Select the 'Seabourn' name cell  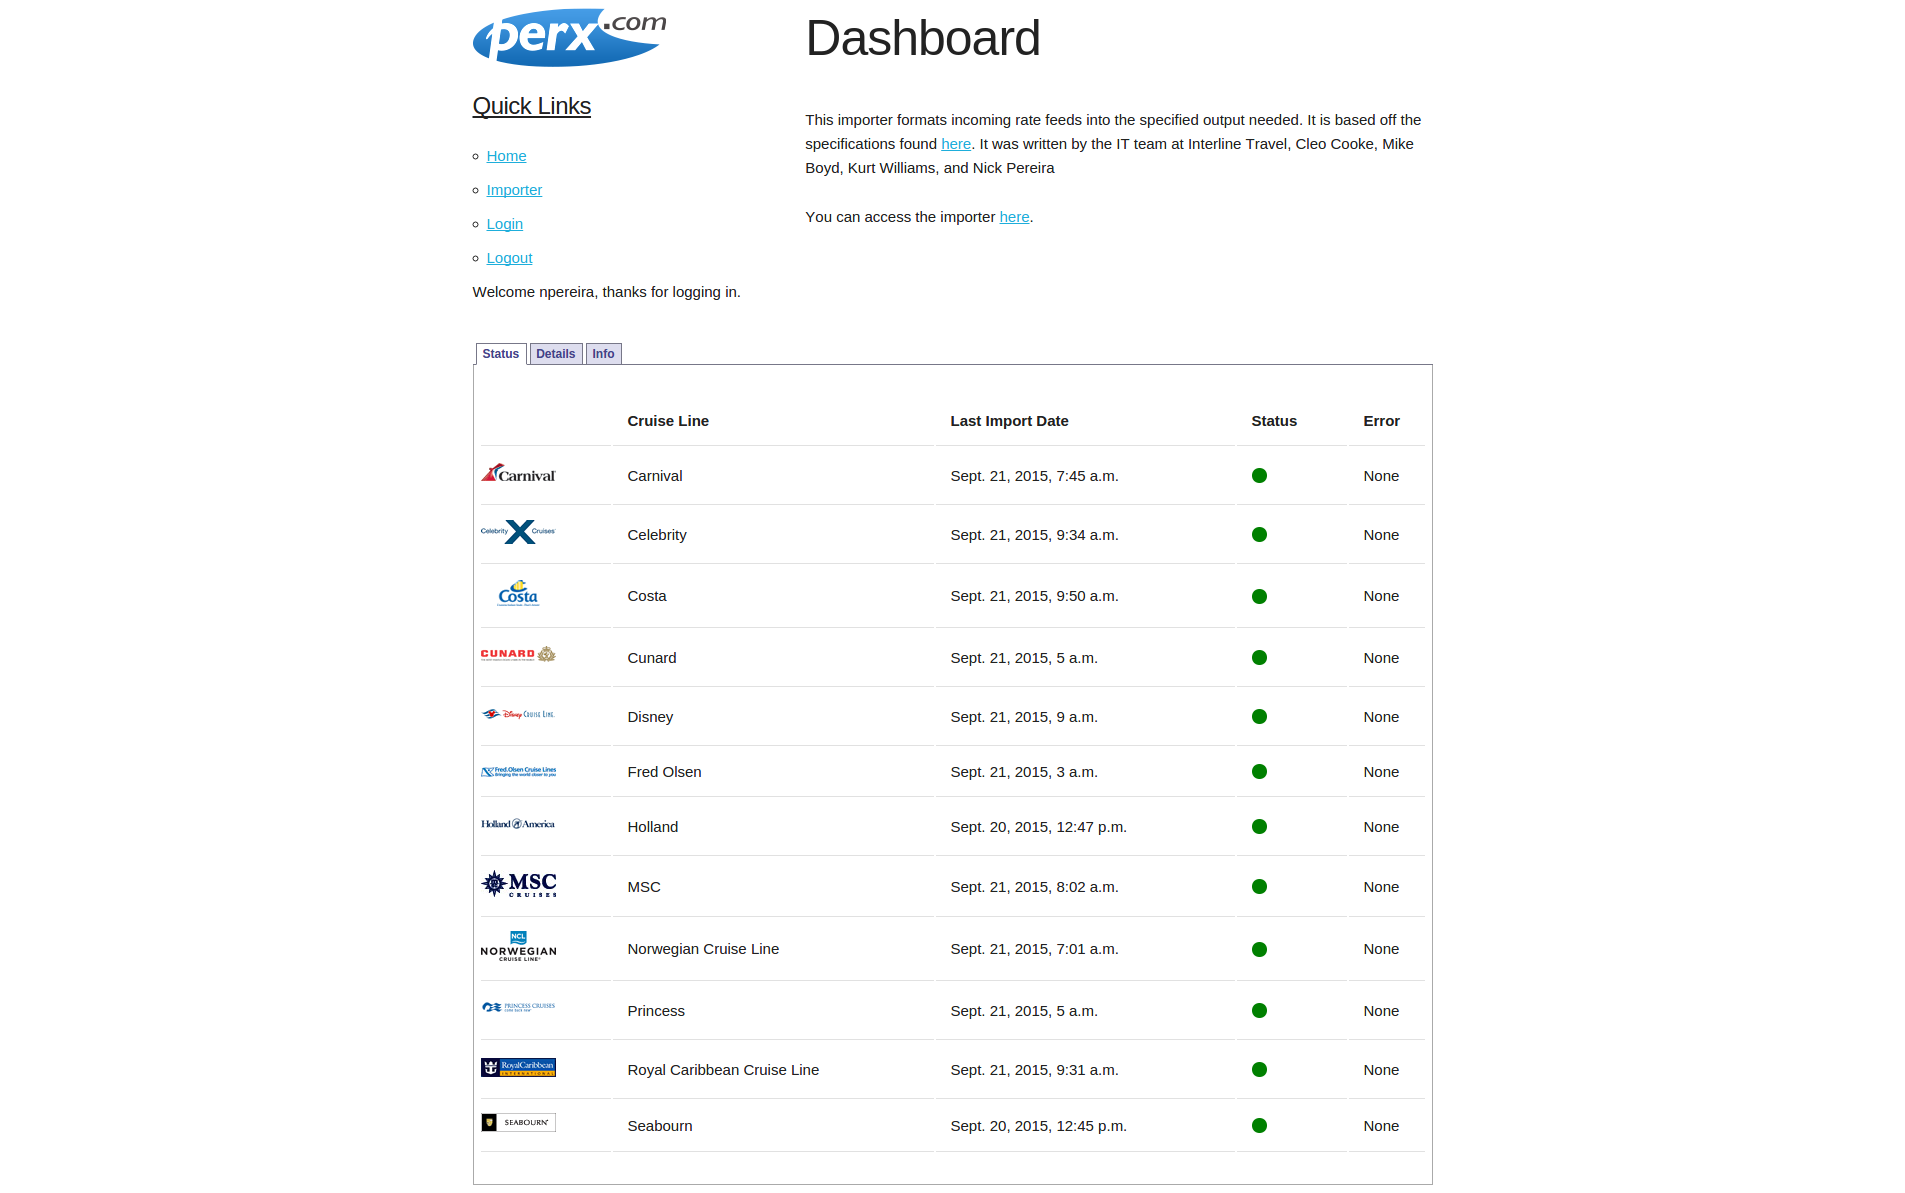click(660, 1126)
